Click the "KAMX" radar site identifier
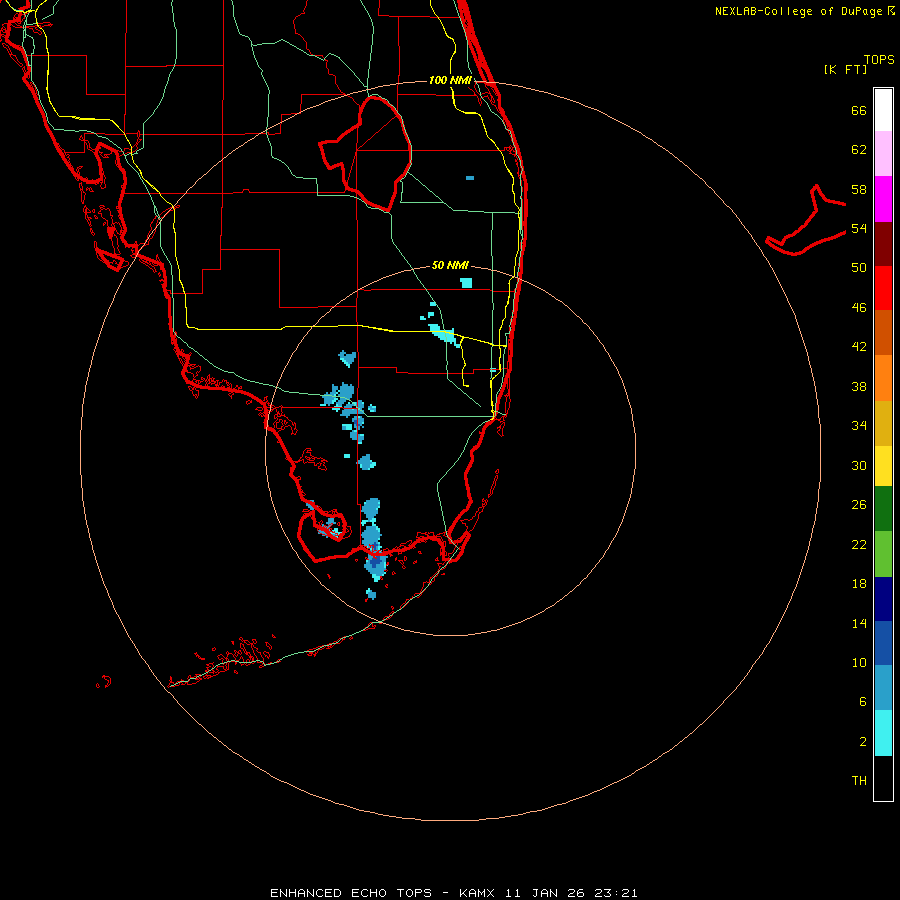The height and width of the screenshot is (900, 900). tap(477, 893)
